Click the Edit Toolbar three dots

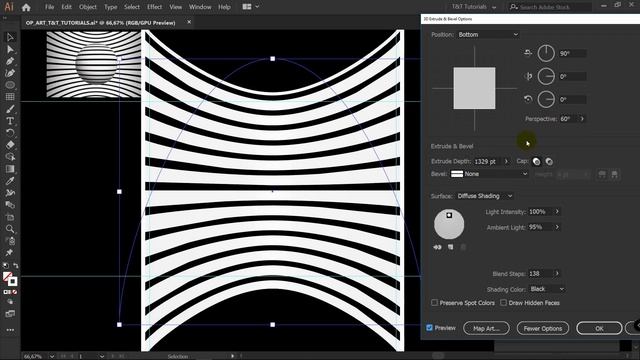coord(10,330)
